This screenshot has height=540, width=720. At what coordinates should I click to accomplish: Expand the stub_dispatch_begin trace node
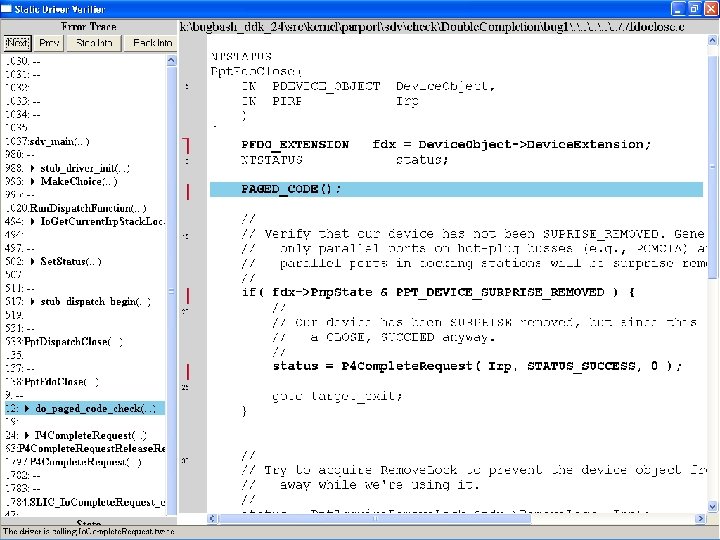click(32, 302)
